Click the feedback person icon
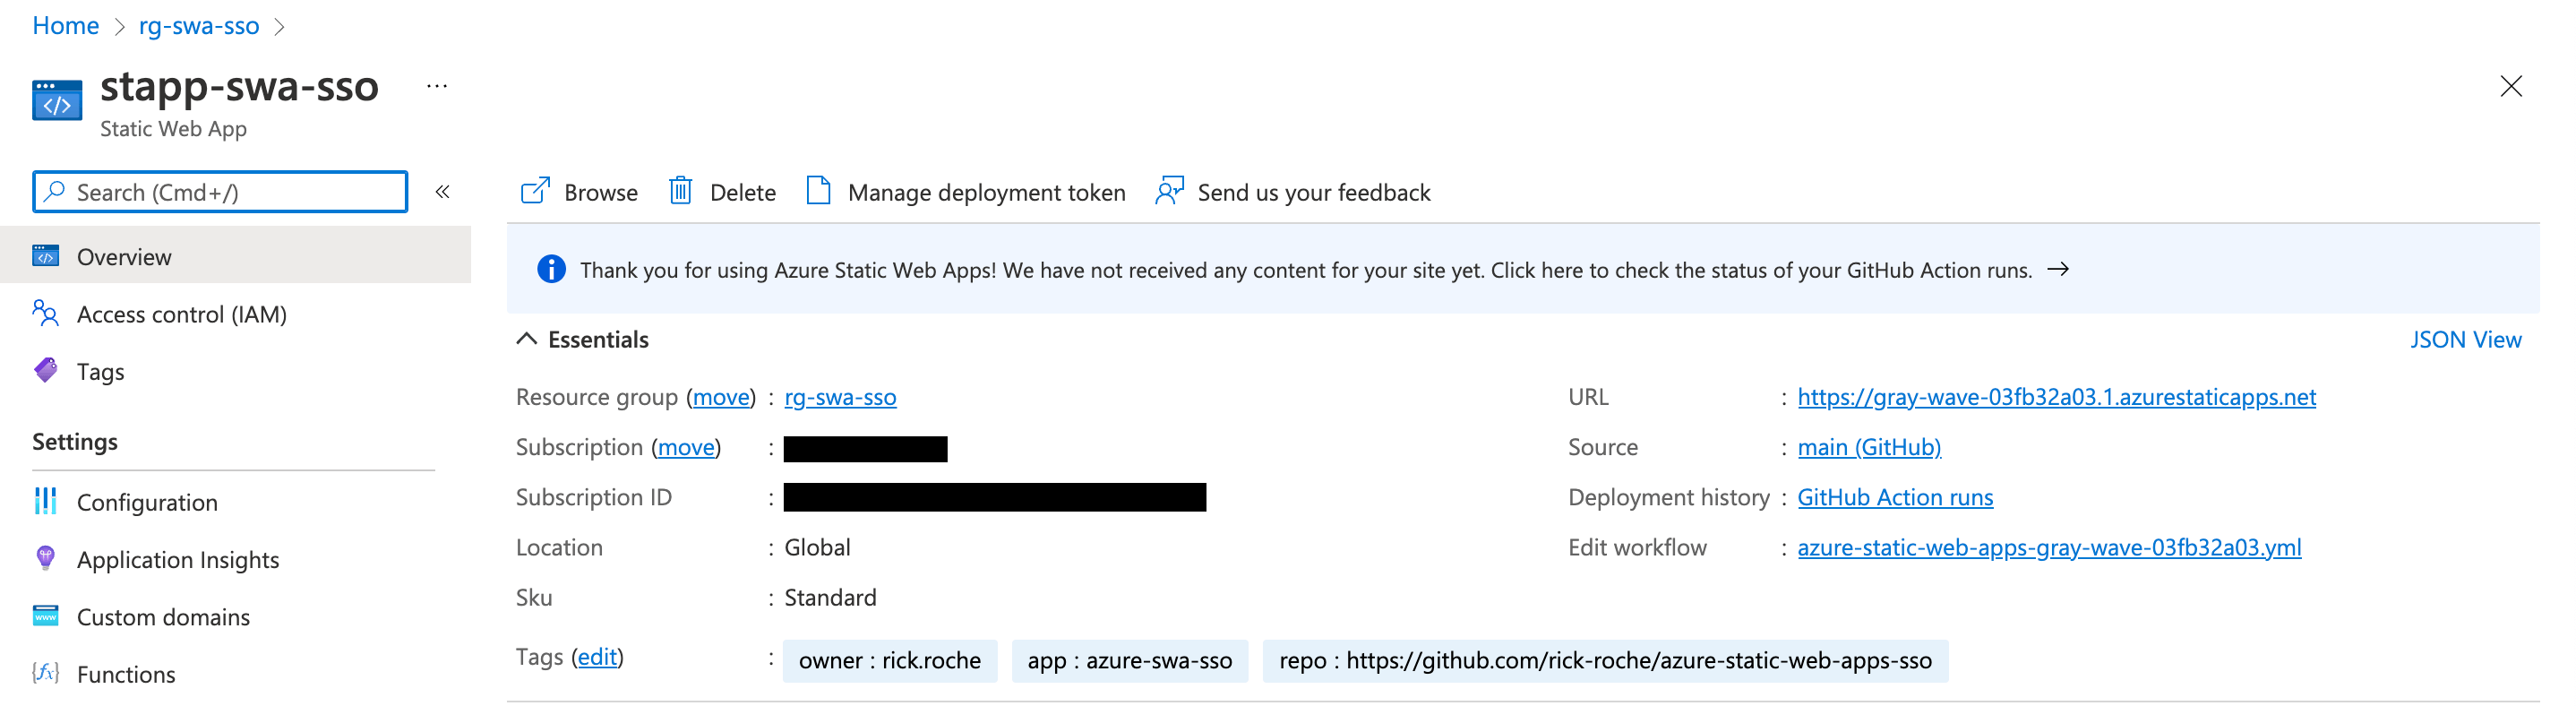Image resolution: width=2576 pixels, height=706 pixels. (1169, 190)
